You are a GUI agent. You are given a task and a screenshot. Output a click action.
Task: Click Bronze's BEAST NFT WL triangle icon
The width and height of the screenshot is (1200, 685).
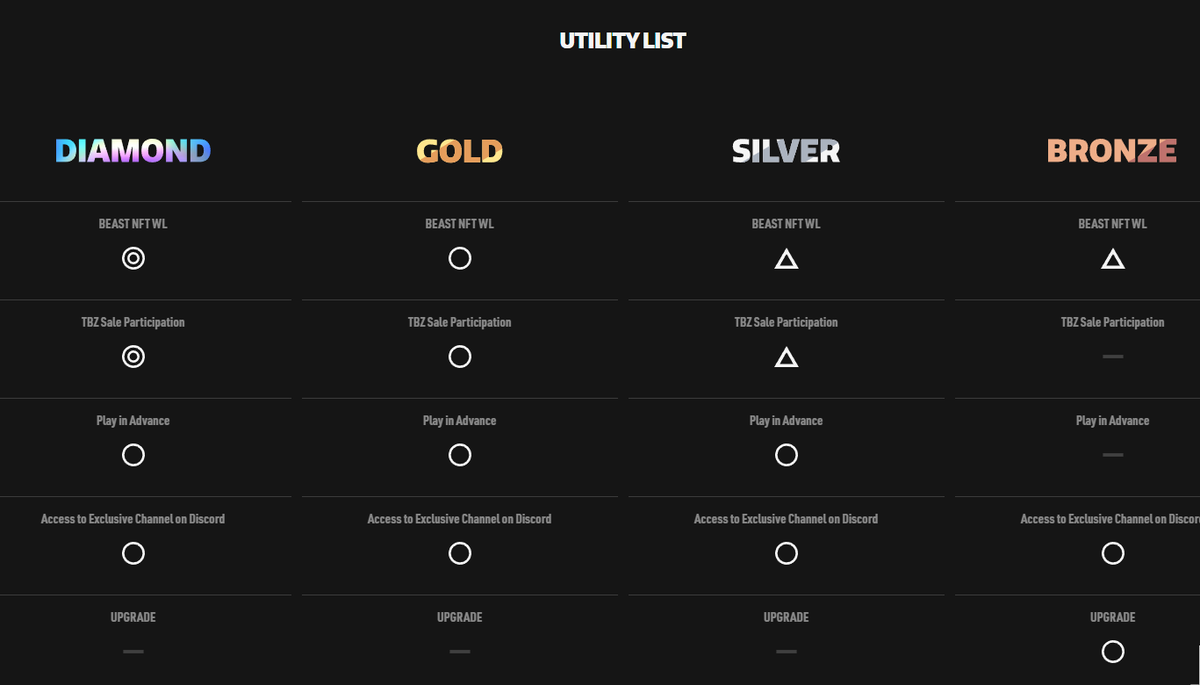[x=1113, y=260]
